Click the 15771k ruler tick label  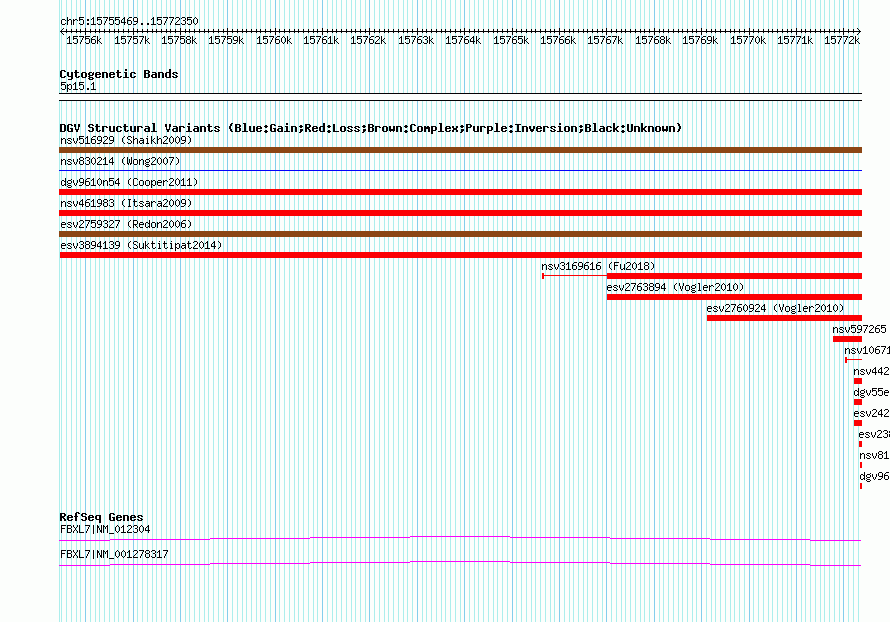795,40
